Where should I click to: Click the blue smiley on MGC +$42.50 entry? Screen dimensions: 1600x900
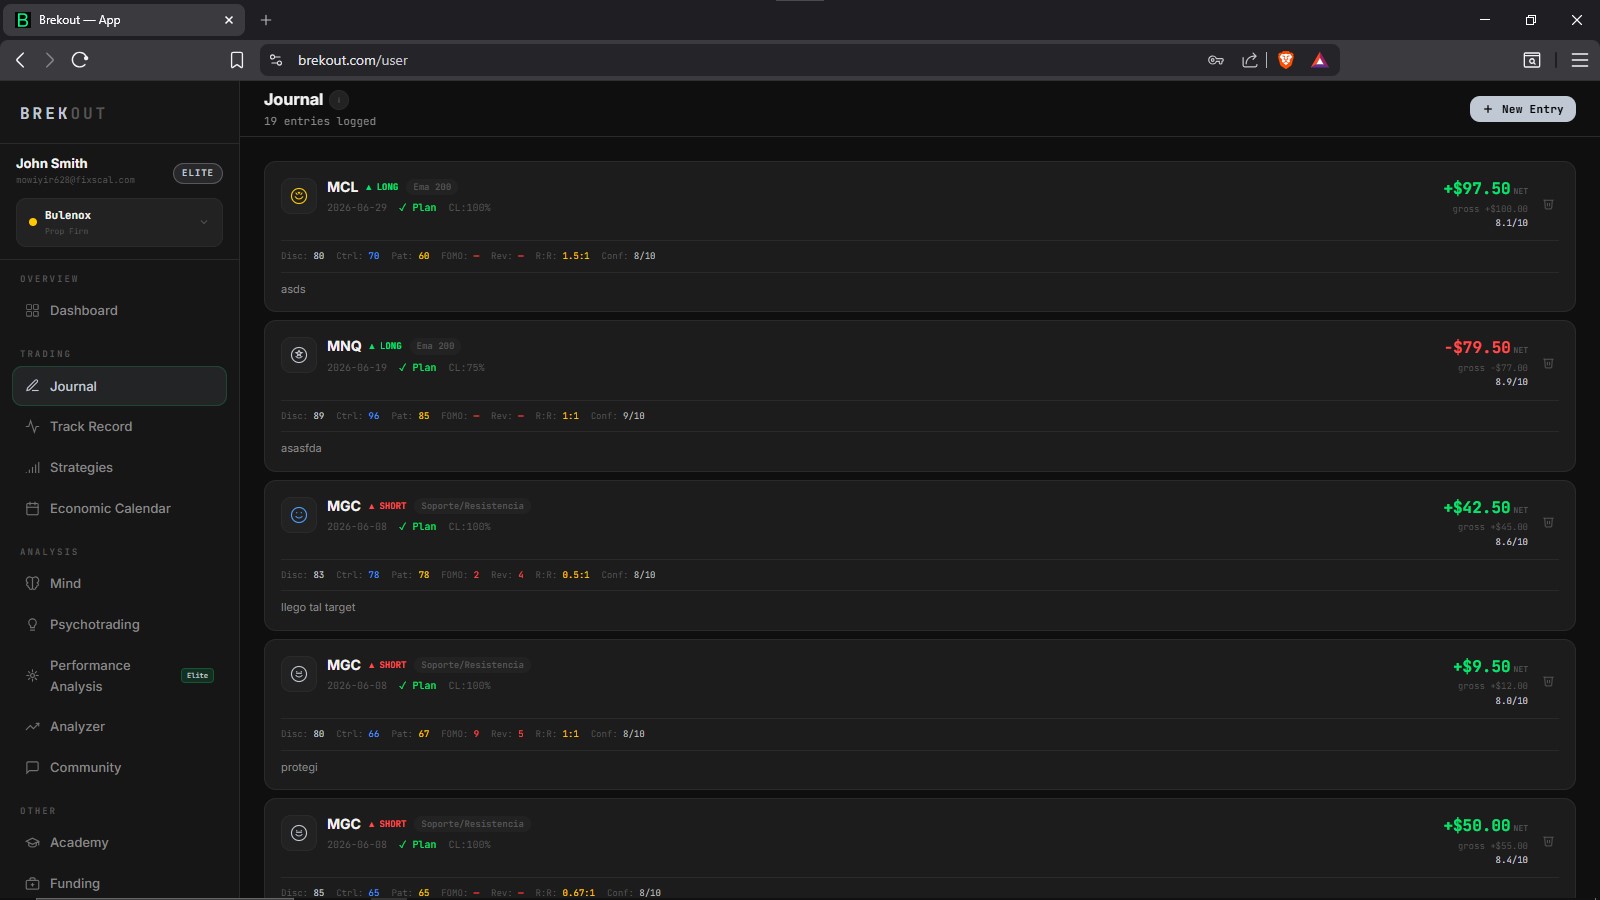299,515
